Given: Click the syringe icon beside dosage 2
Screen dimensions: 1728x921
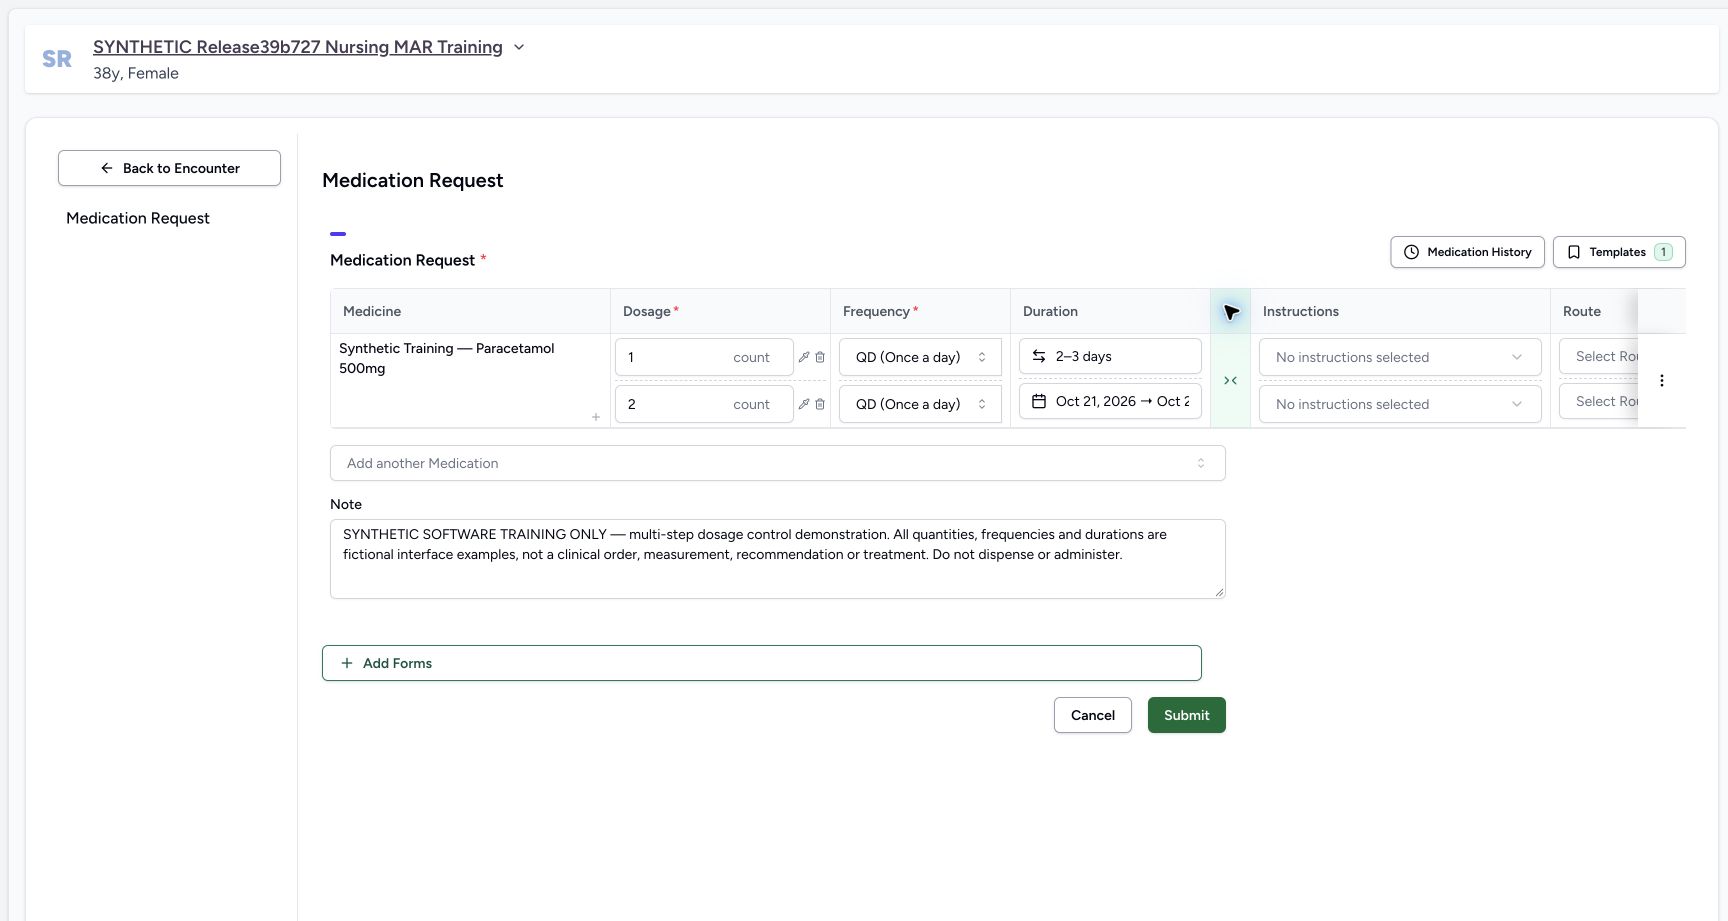Looking at the screenshot, I should 803,404.
